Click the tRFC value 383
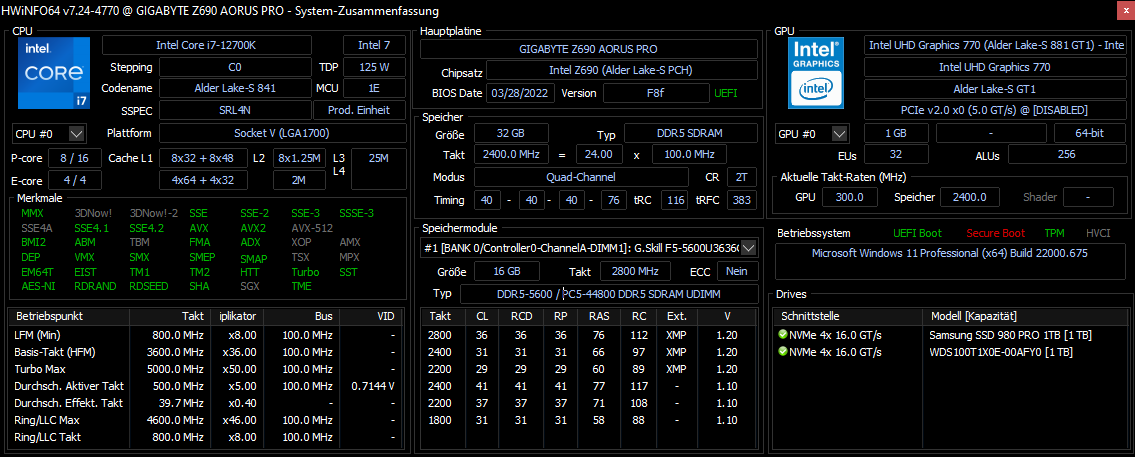 pos(742,200)
